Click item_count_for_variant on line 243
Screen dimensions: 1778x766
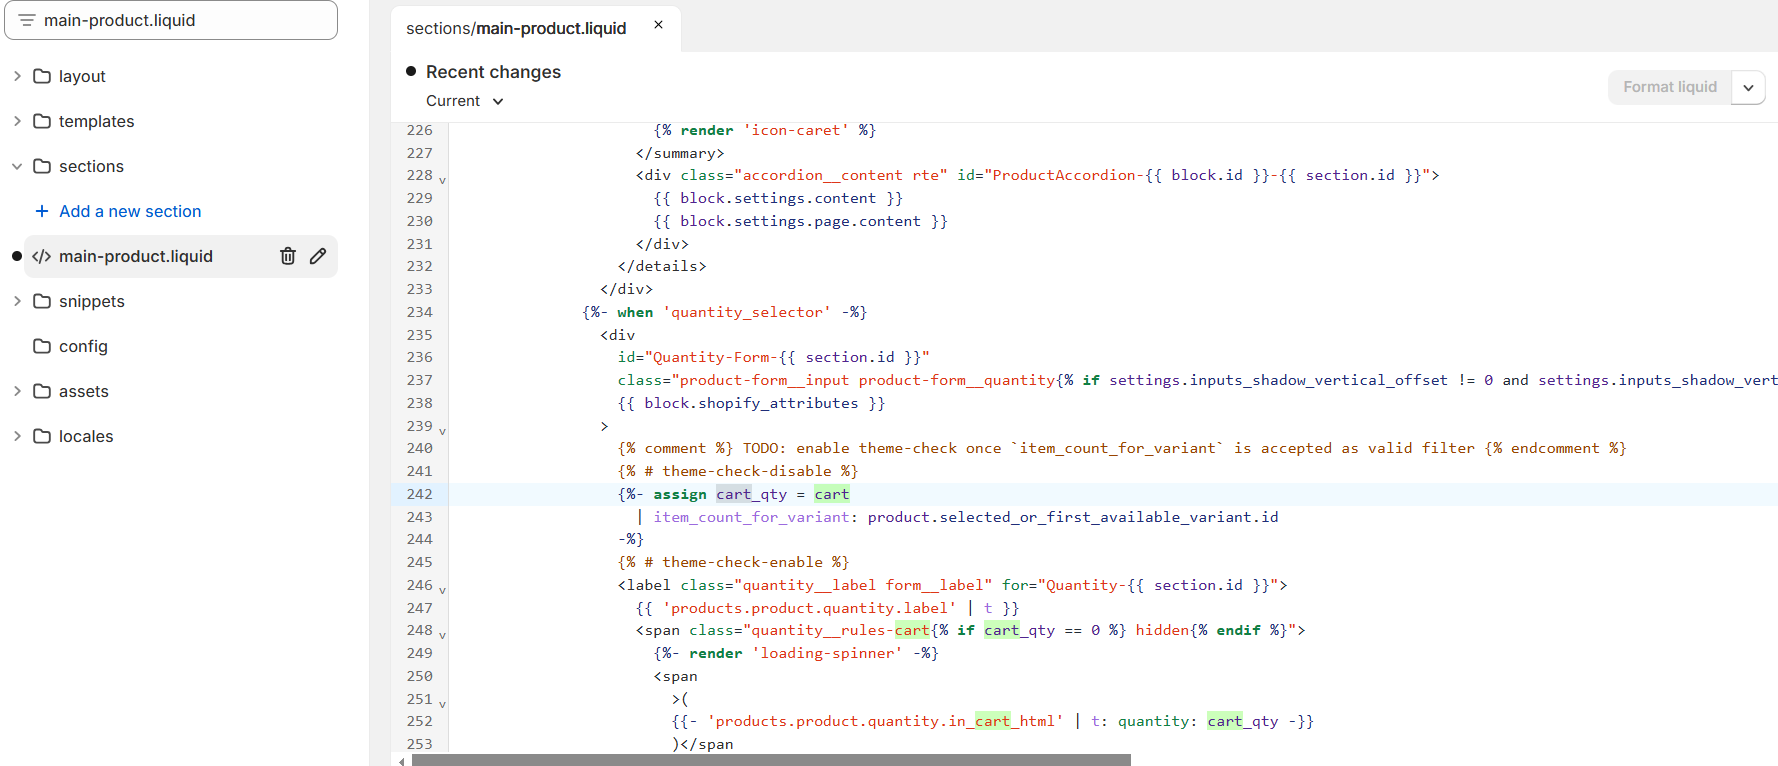click(x=751, y=517)
